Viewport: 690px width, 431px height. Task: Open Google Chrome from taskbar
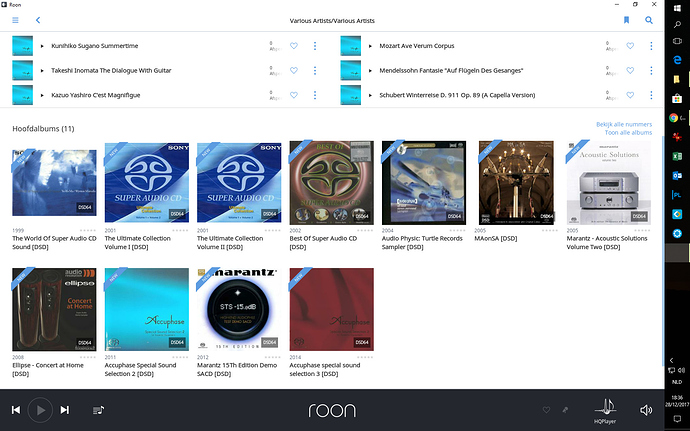coord(674,118)
